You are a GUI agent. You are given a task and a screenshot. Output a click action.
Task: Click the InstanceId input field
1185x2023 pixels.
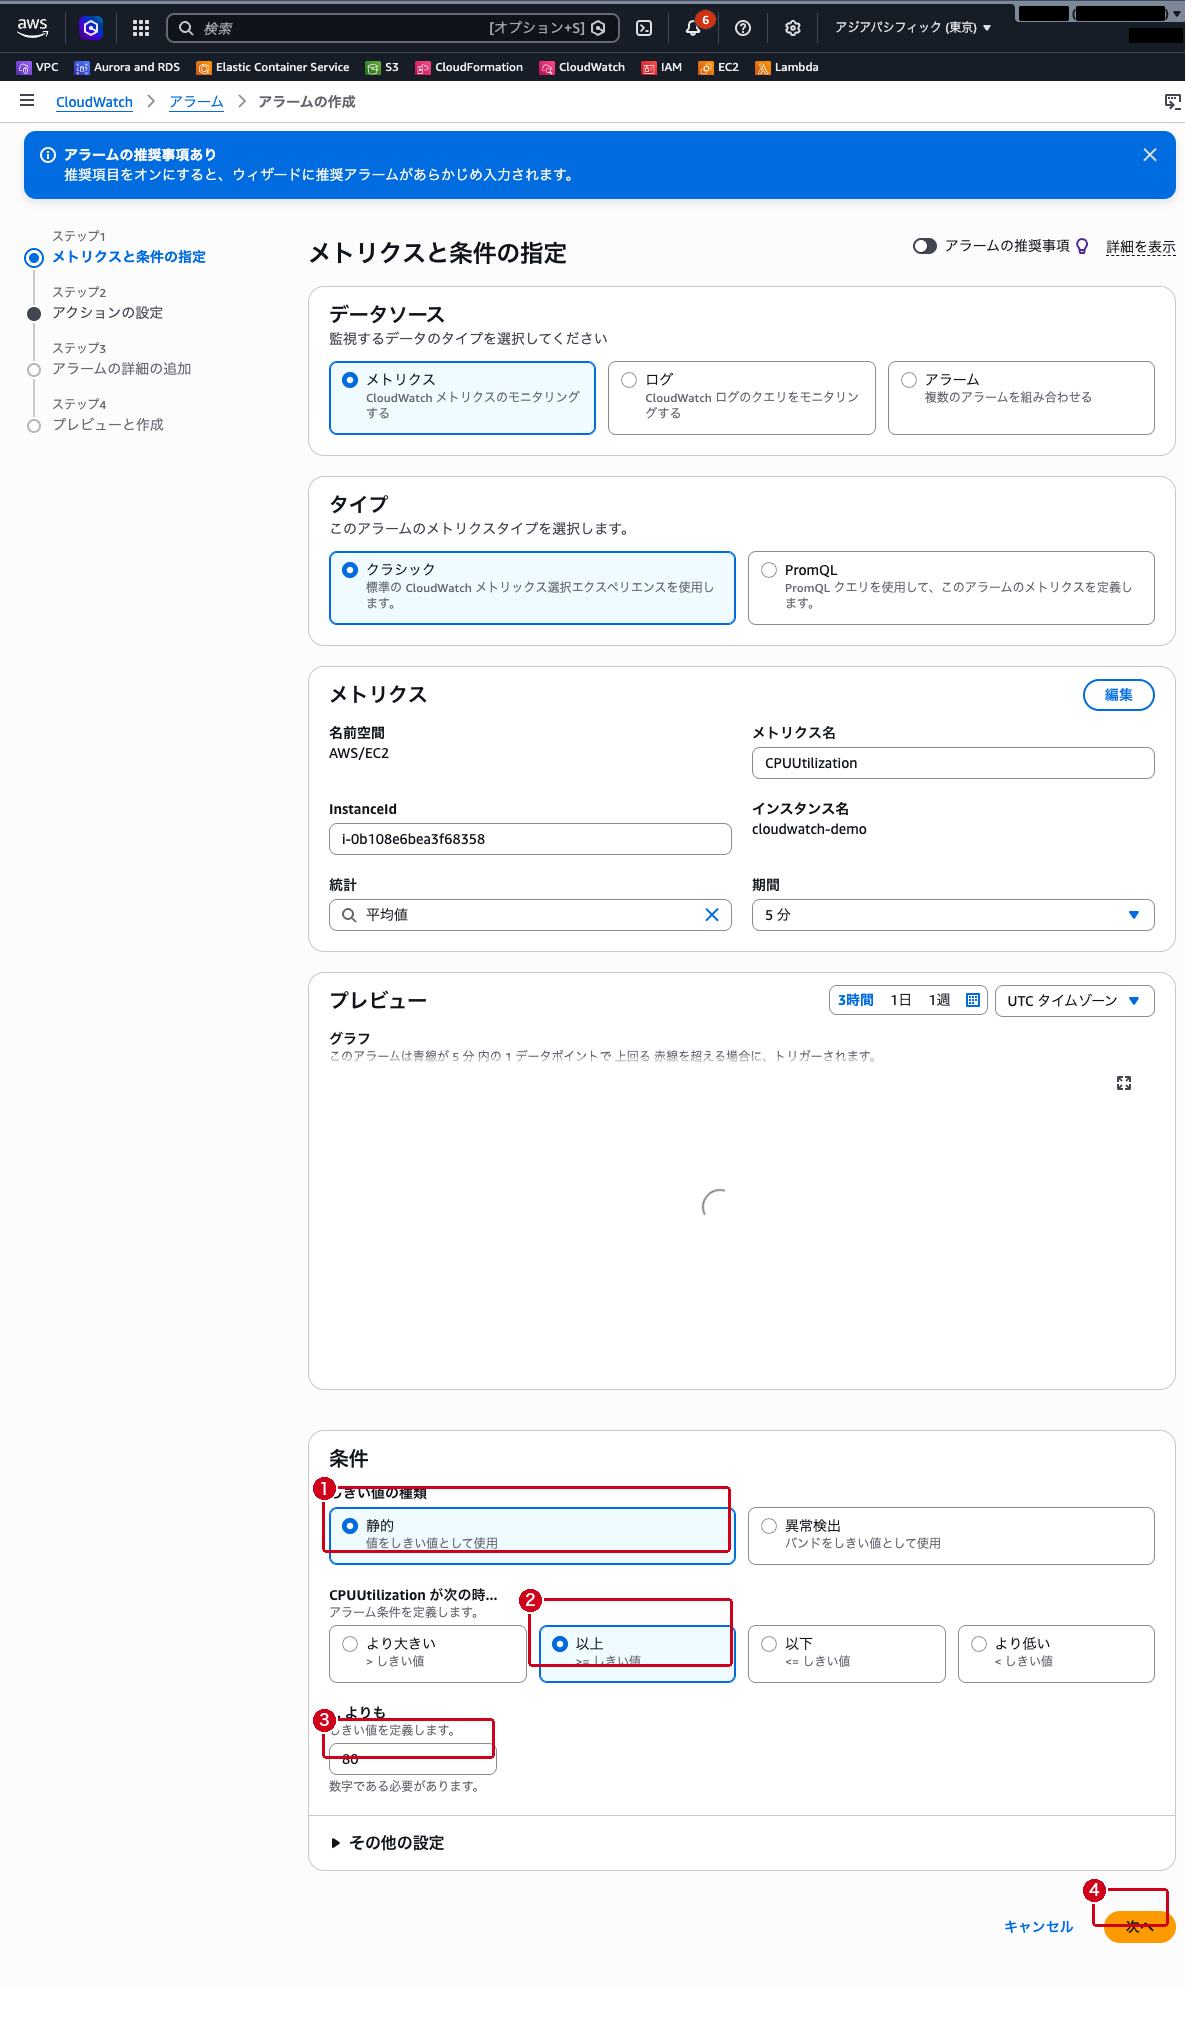coord(530,839)
